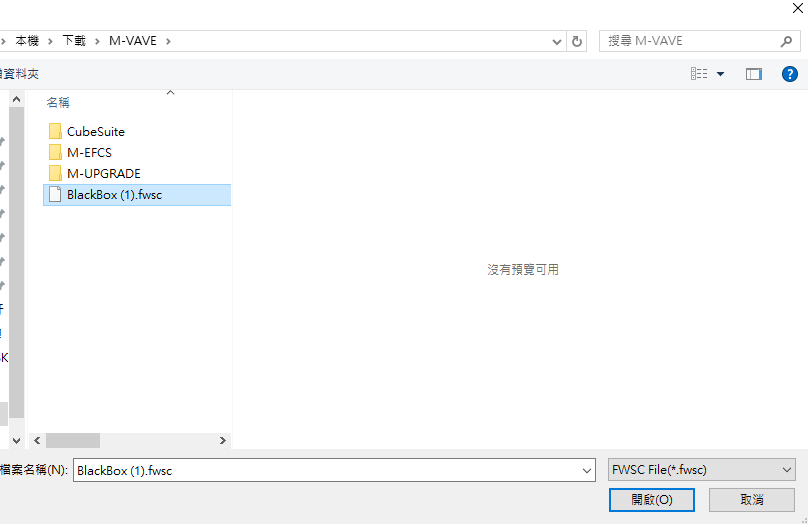Click the search magnifier icon

[x=786, y=41]
